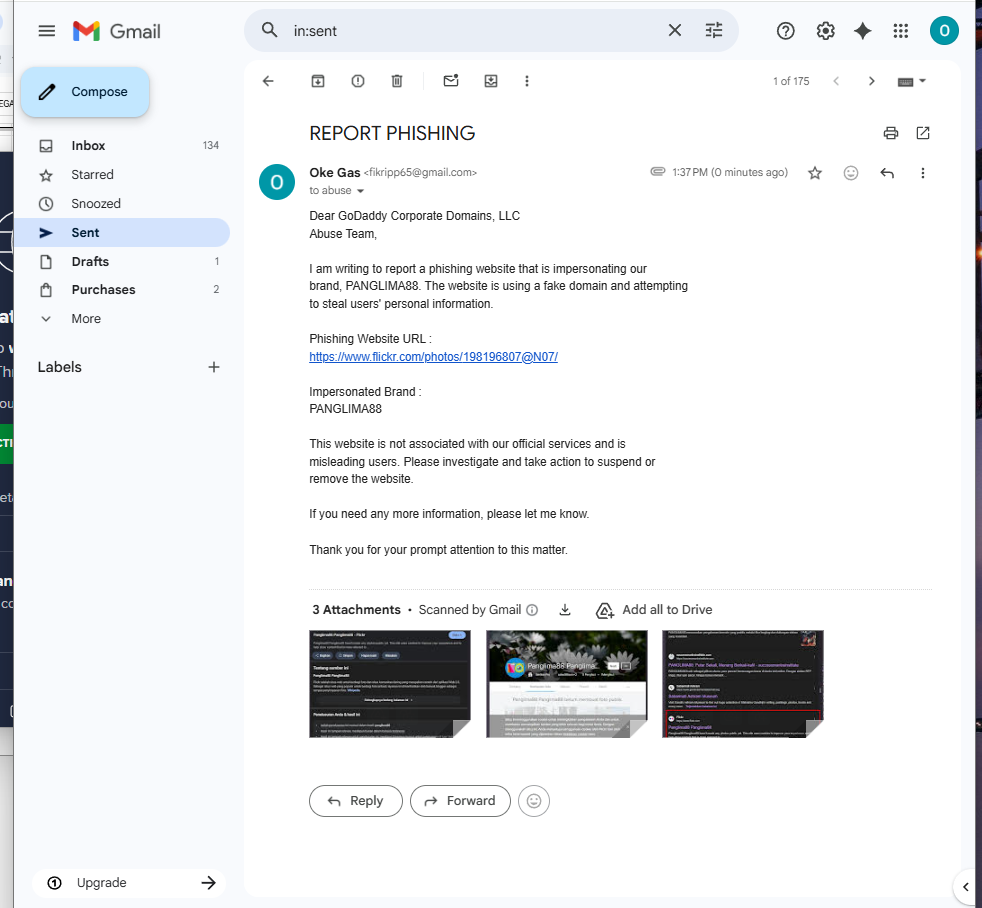
Task: Create a new label with plus icon
Action: coord(214,367)
